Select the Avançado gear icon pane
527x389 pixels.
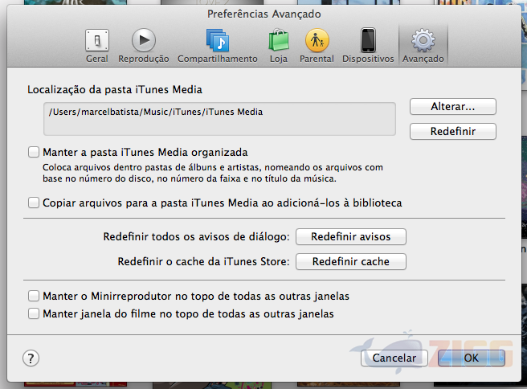(x=423, y=46)
